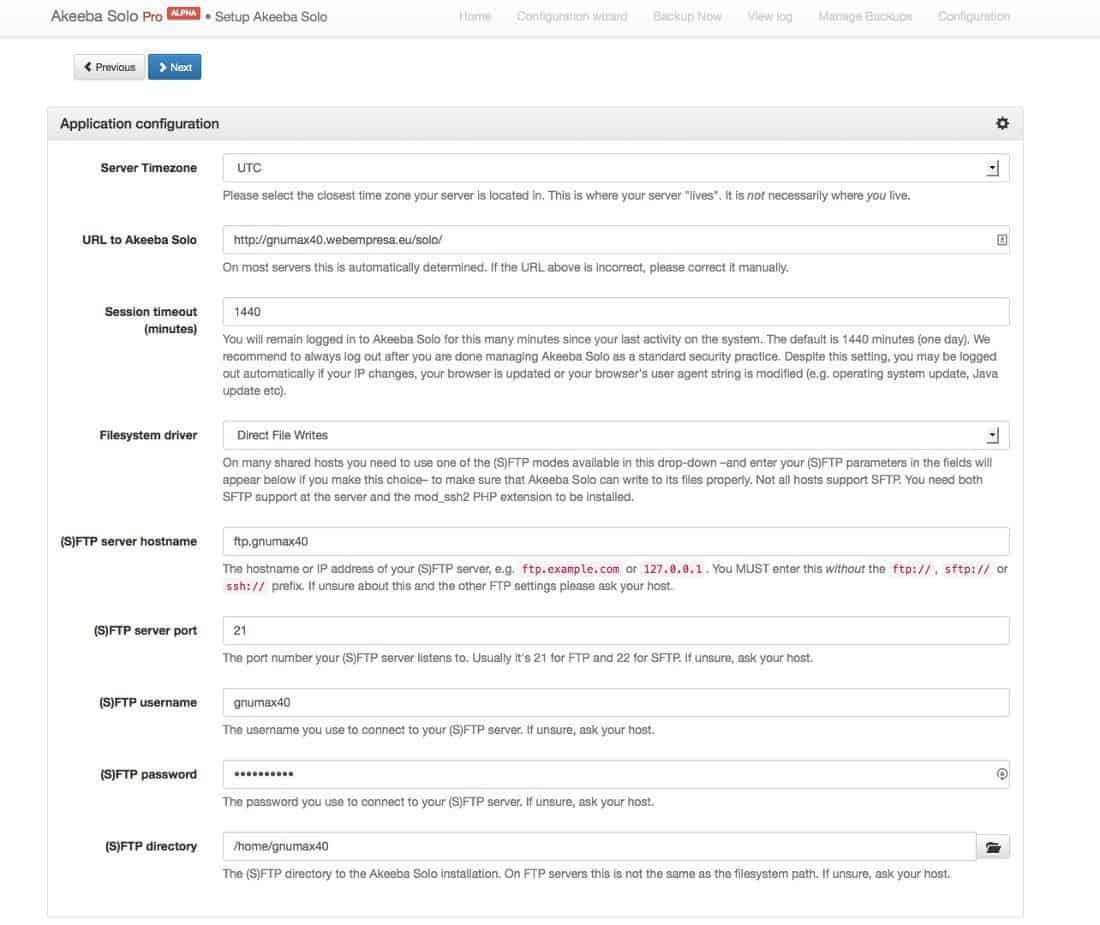This screenshot has width=1100, height=925.
Task: Open folder browser icon beside (S)FTP directory
Action: coord(993,847)
